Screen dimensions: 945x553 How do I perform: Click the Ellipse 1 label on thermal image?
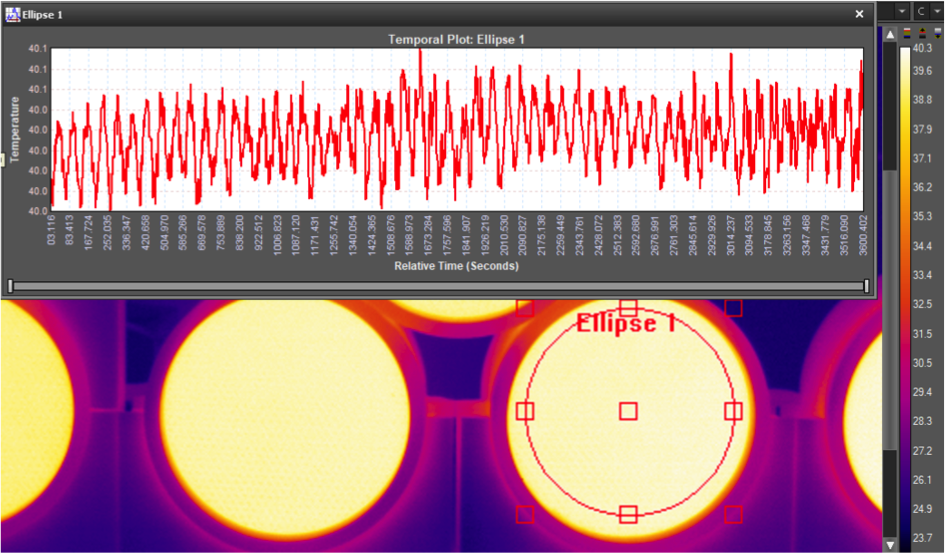tap(626, 323)
